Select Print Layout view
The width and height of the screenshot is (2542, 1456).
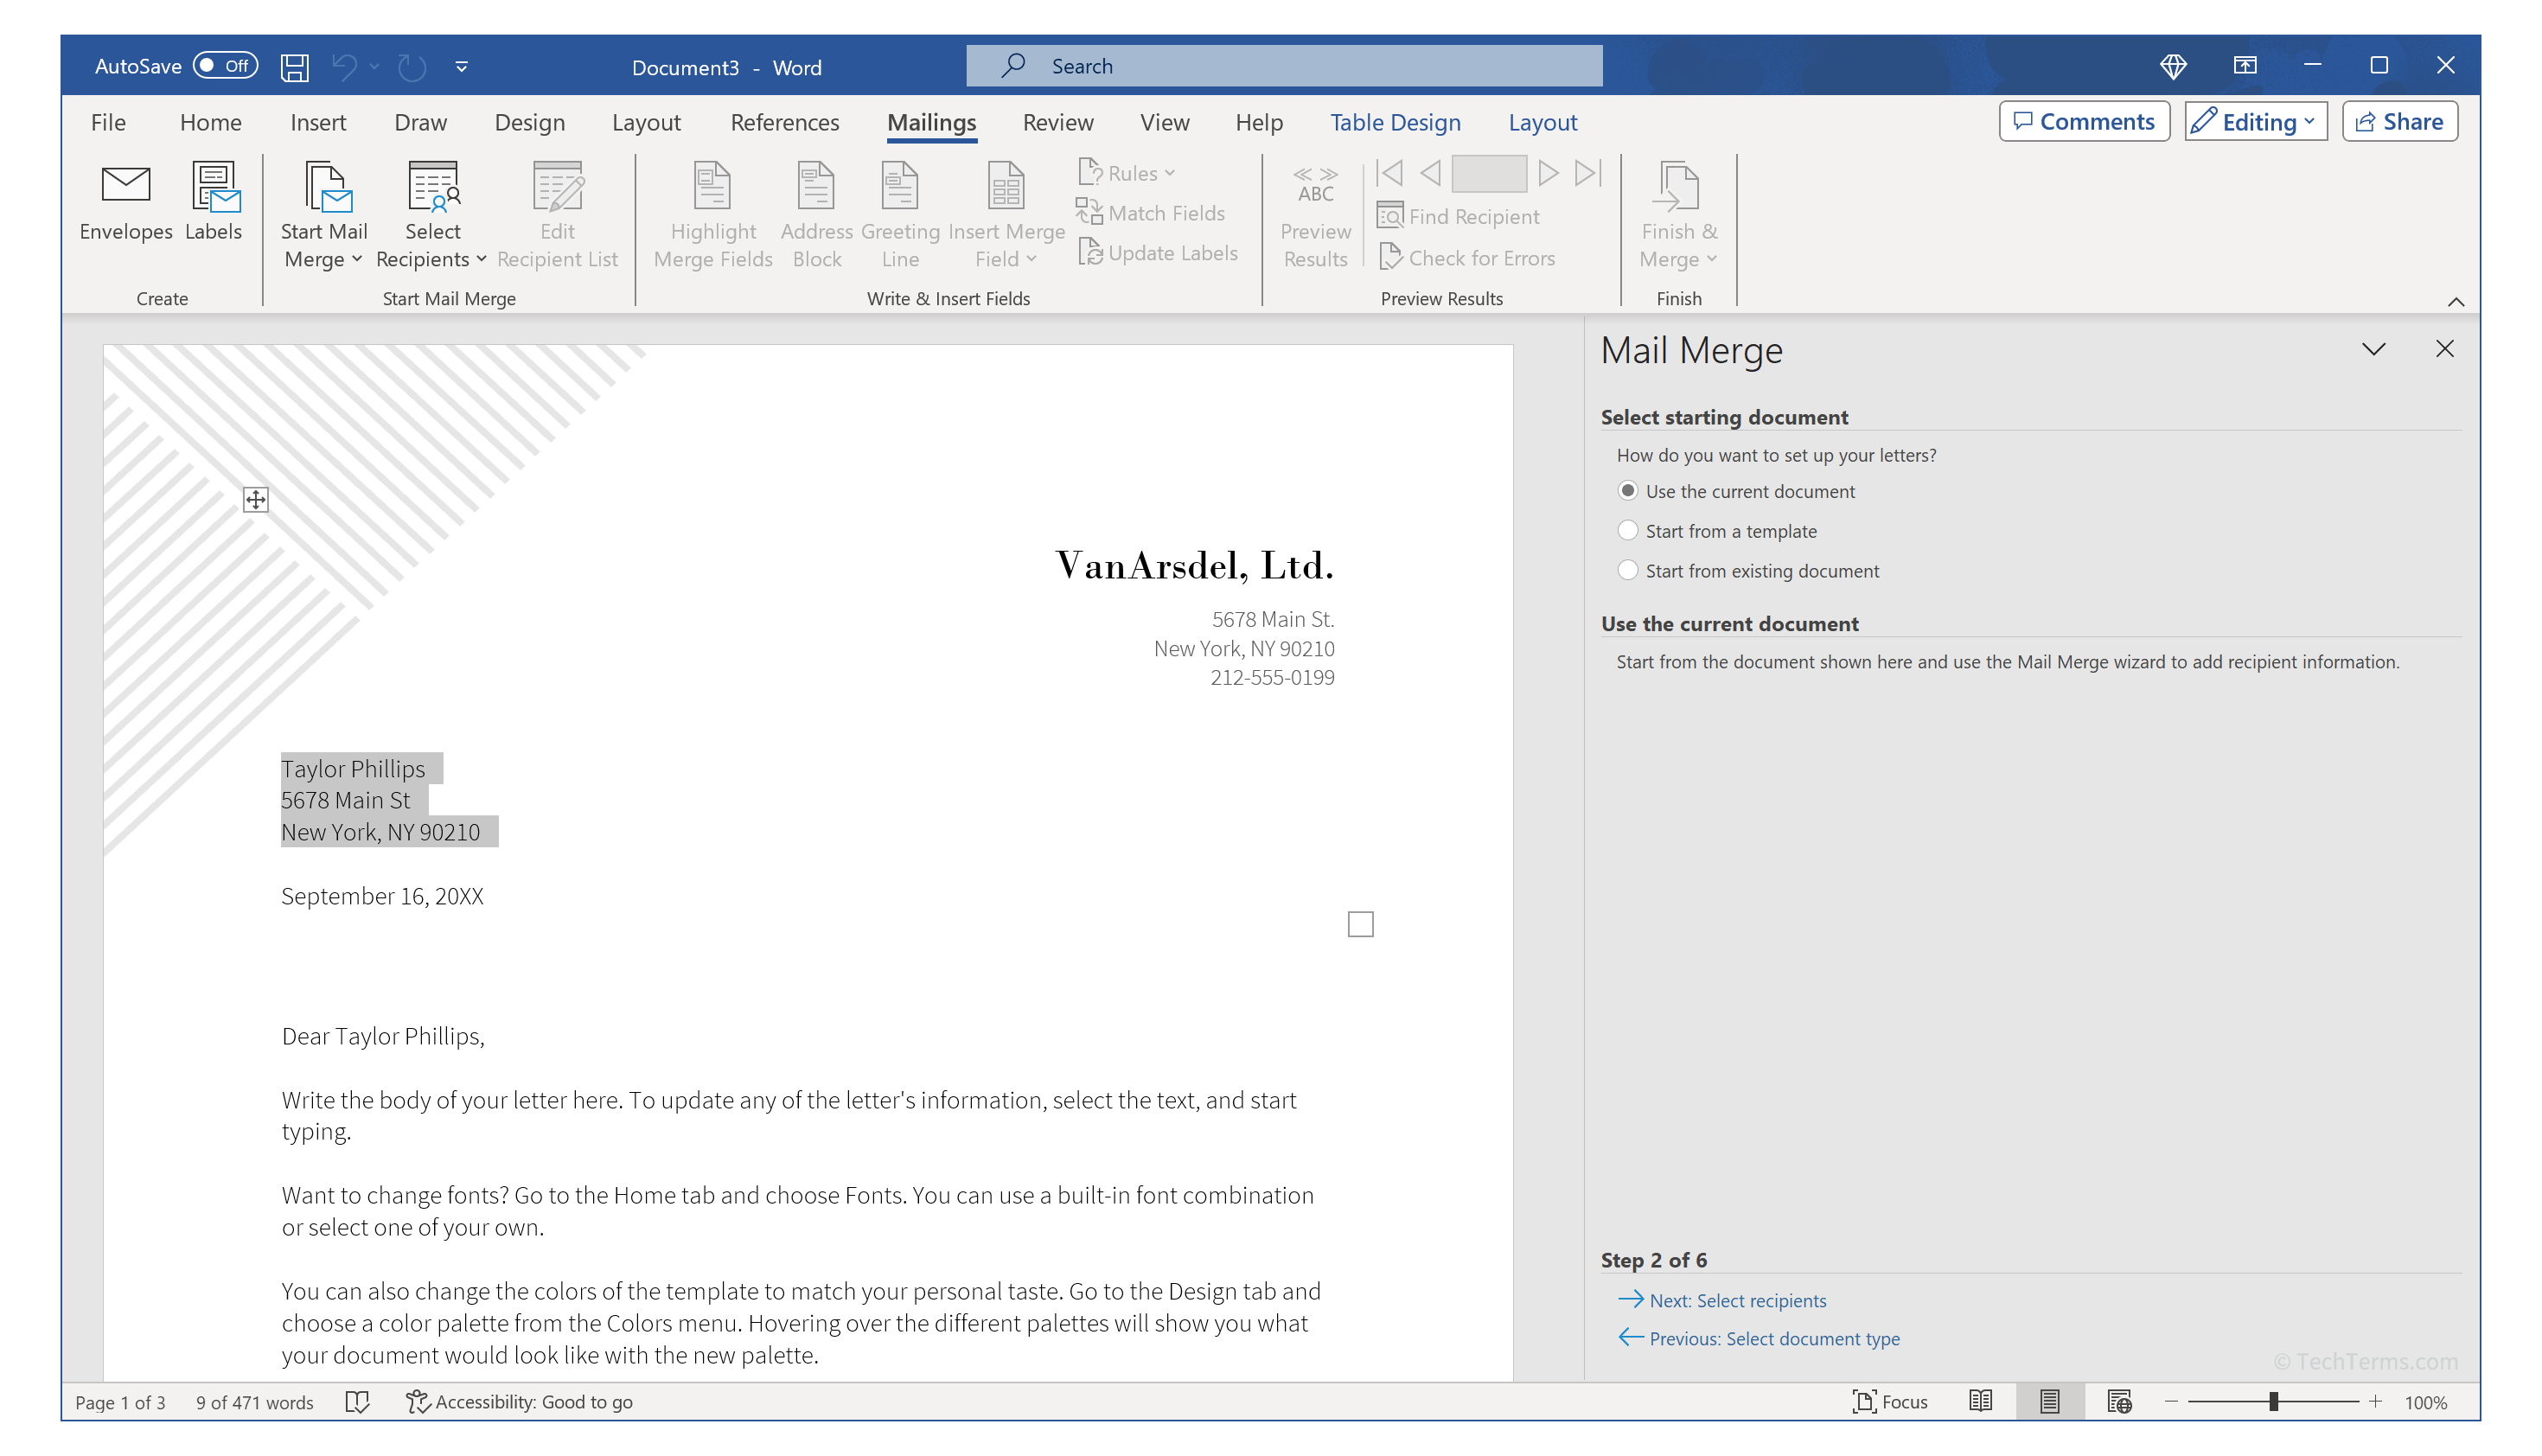(x=2049, y=1402)
